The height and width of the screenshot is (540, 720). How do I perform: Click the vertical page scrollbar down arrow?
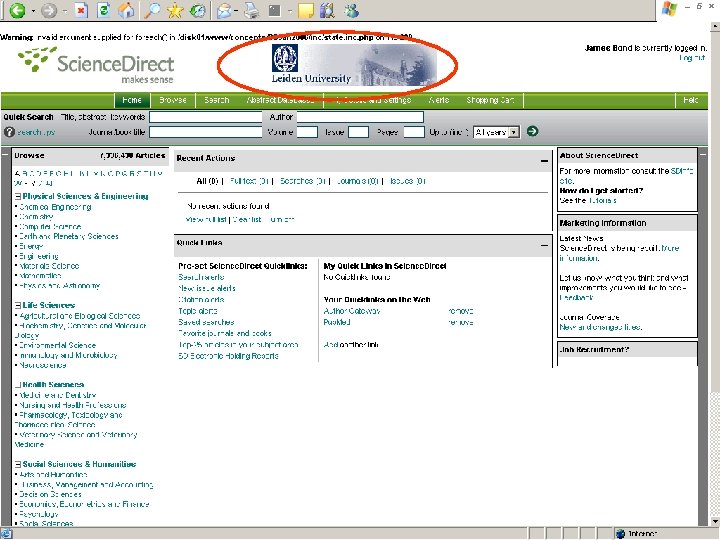click(715, 521)
